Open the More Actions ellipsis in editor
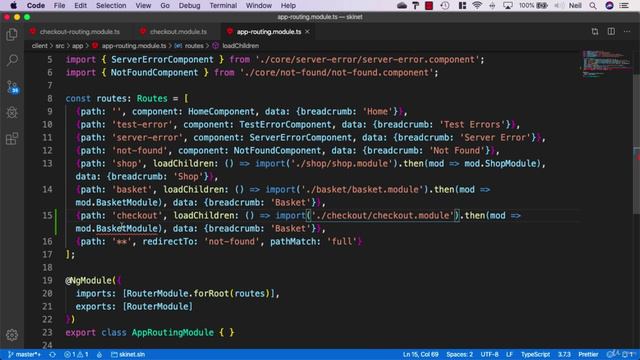The image size is (640, 360). click(x=627, y=31)
